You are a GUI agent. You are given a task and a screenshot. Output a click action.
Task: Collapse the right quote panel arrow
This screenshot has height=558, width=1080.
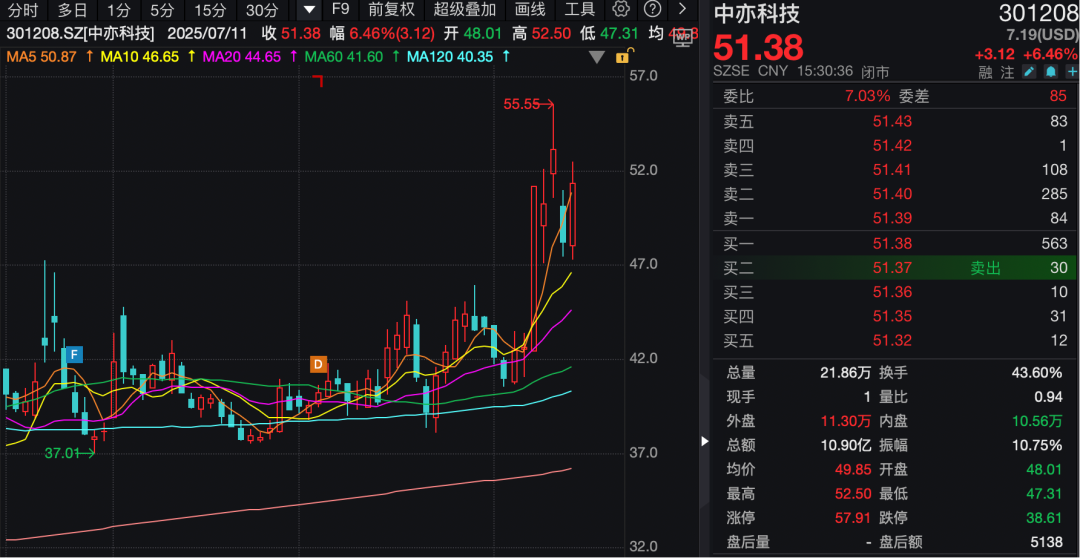(x=703, y=442)
